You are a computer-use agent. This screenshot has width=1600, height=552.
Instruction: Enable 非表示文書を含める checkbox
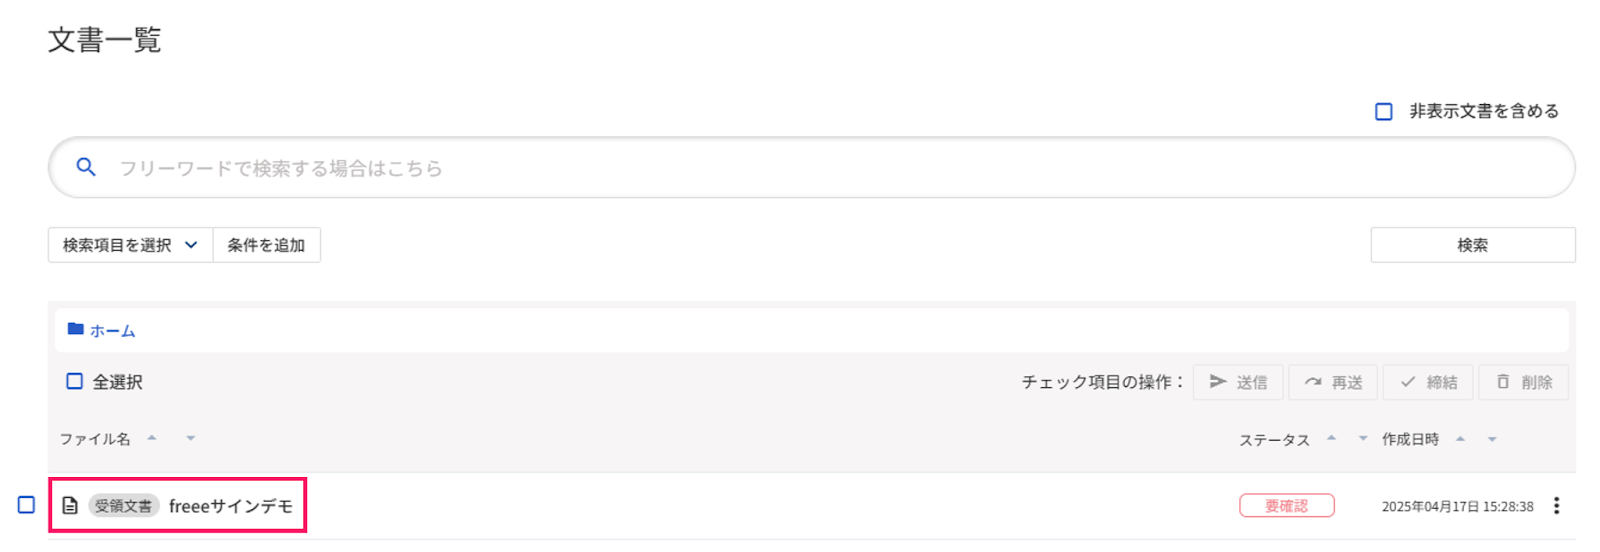[1384, 112]
